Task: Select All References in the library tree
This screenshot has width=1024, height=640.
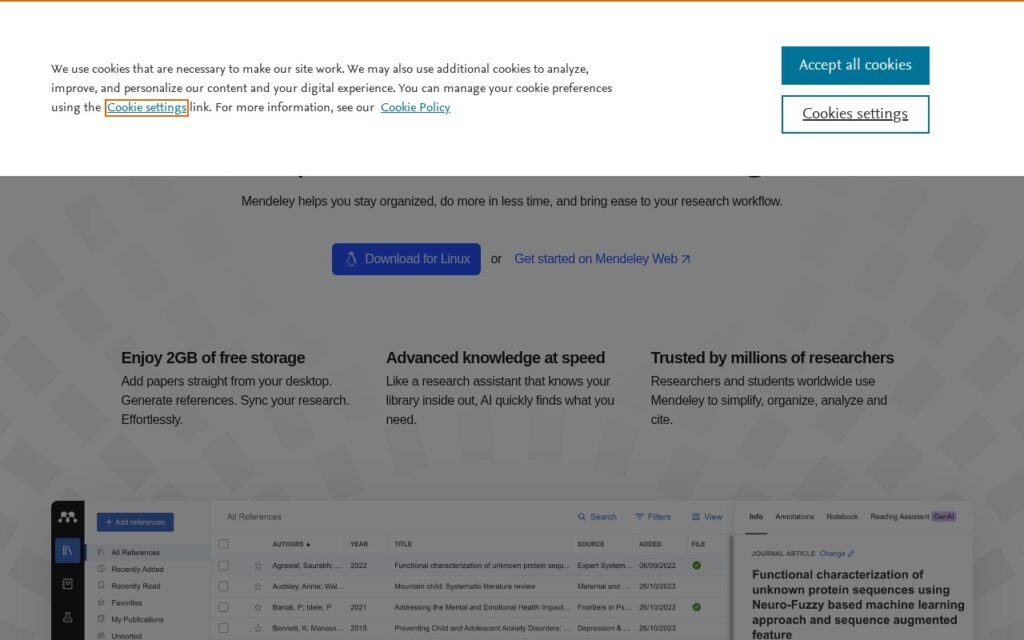Action: tap(135, 552)
